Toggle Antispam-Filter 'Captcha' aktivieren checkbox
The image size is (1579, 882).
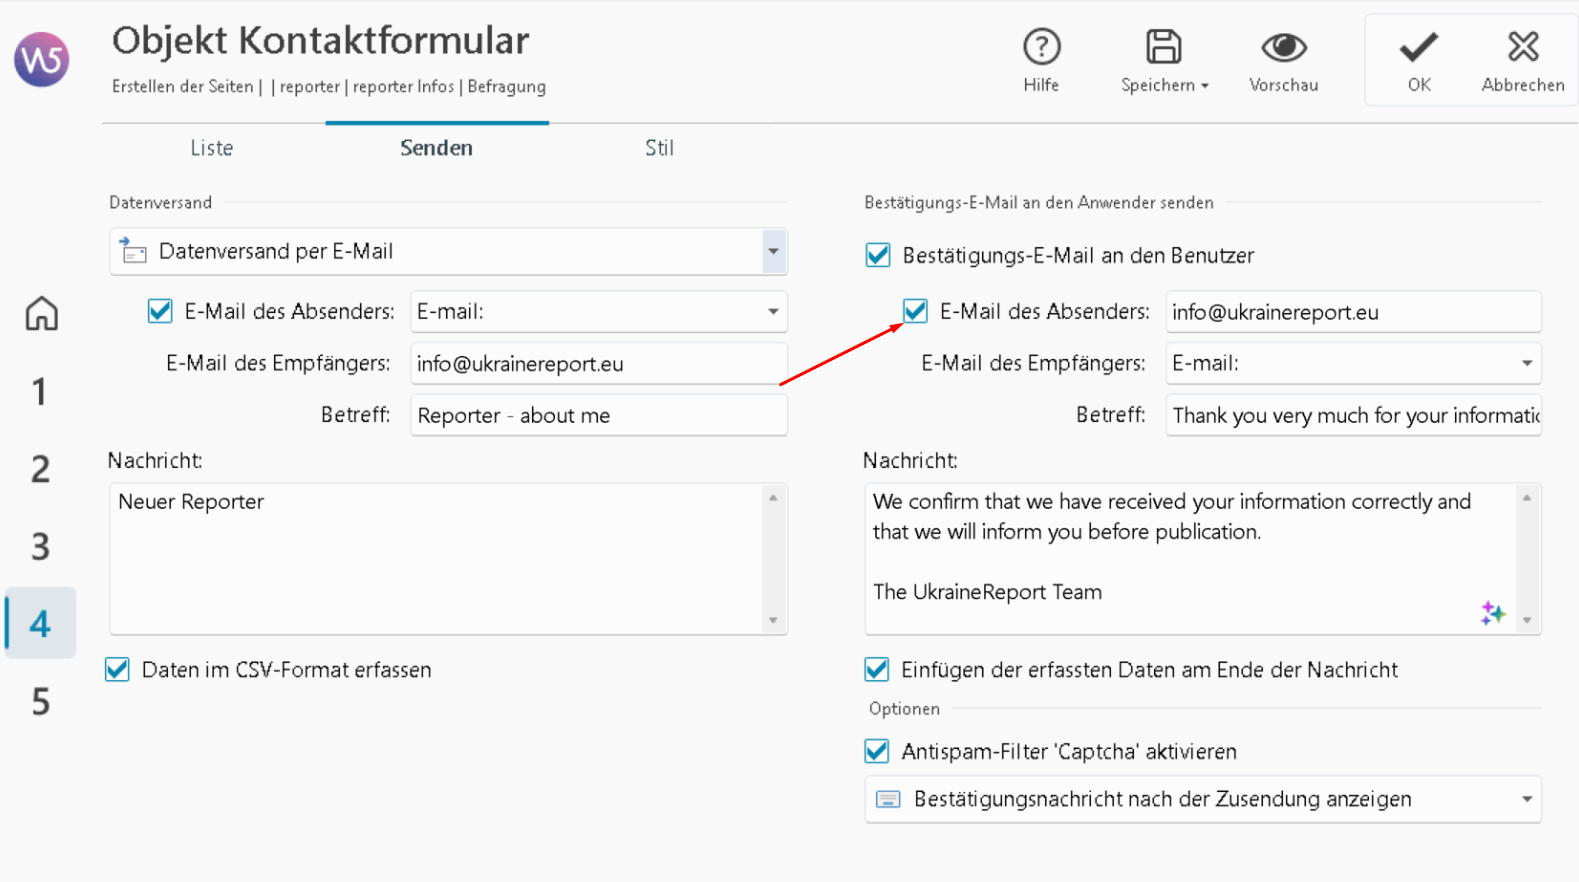877,751
